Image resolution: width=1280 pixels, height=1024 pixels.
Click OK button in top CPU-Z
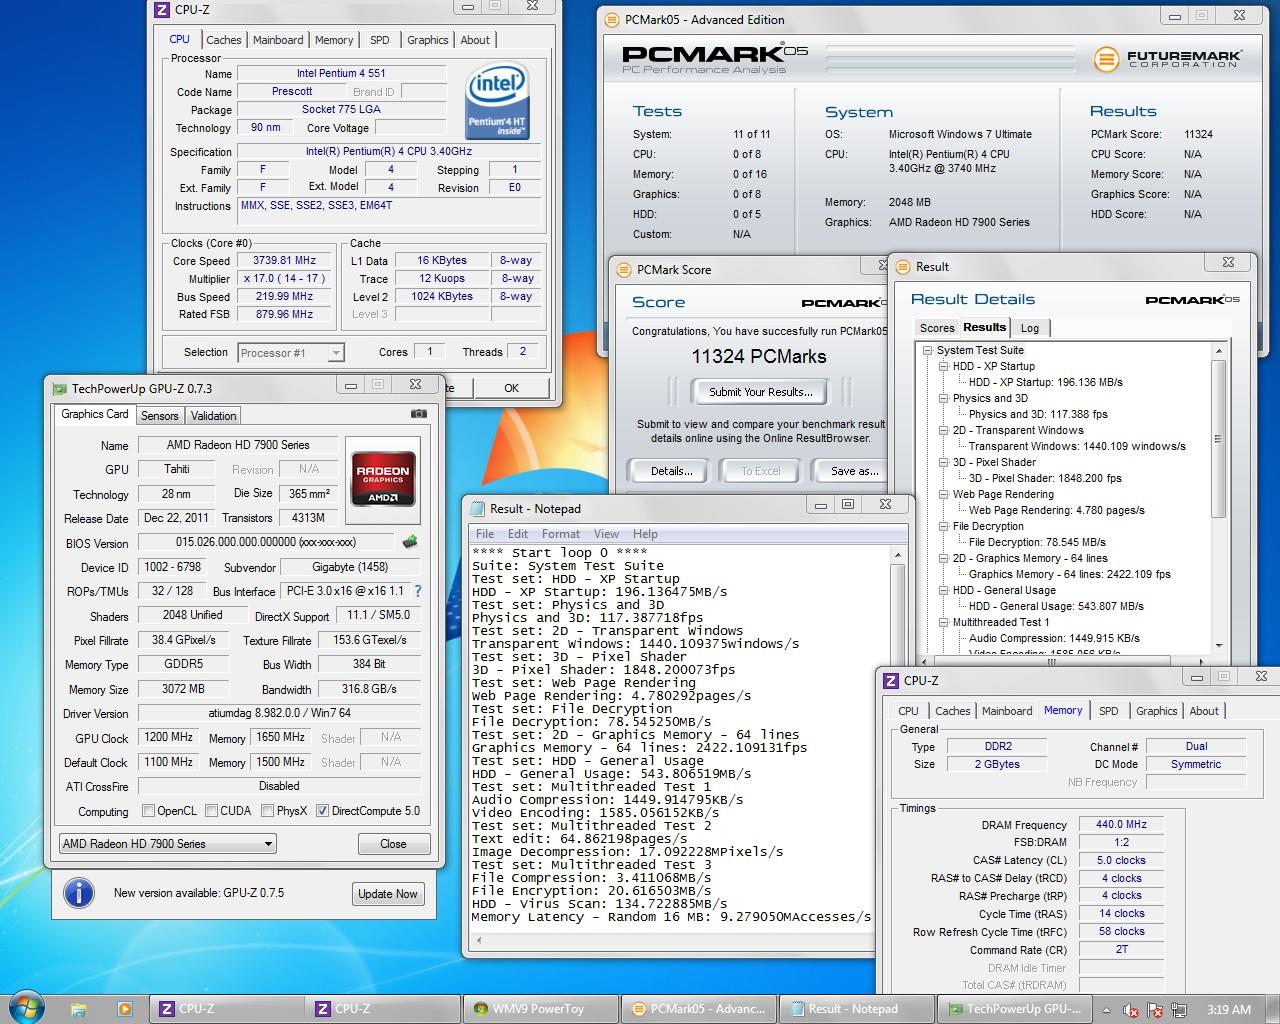click(511, 388)
